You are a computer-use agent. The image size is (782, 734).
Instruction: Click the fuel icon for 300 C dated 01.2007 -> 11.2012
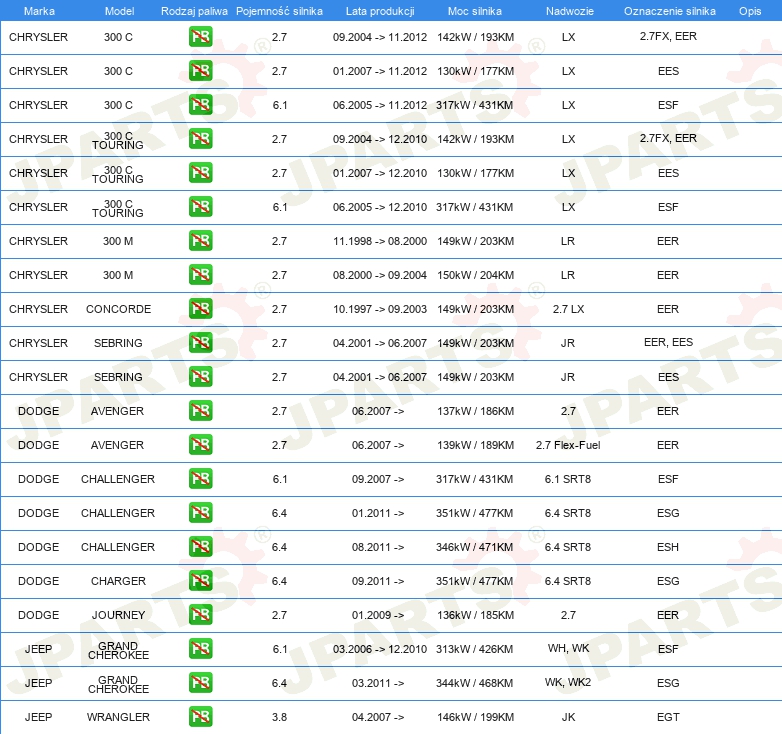pyautogui.click(x=200, y=70)
